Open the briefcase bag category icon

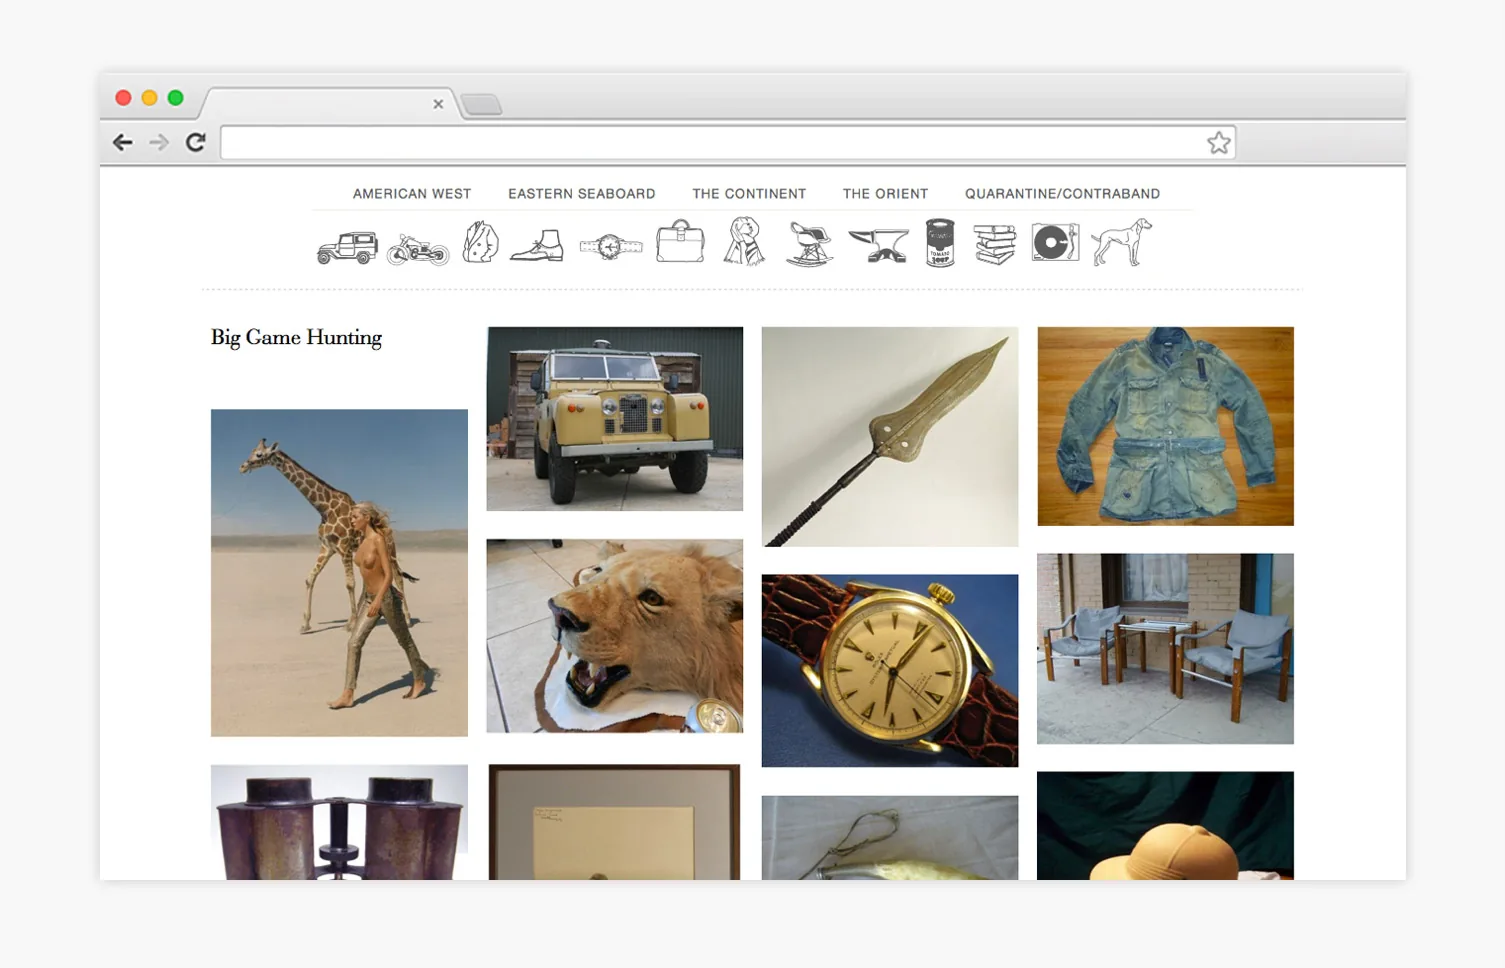[681, 241]
